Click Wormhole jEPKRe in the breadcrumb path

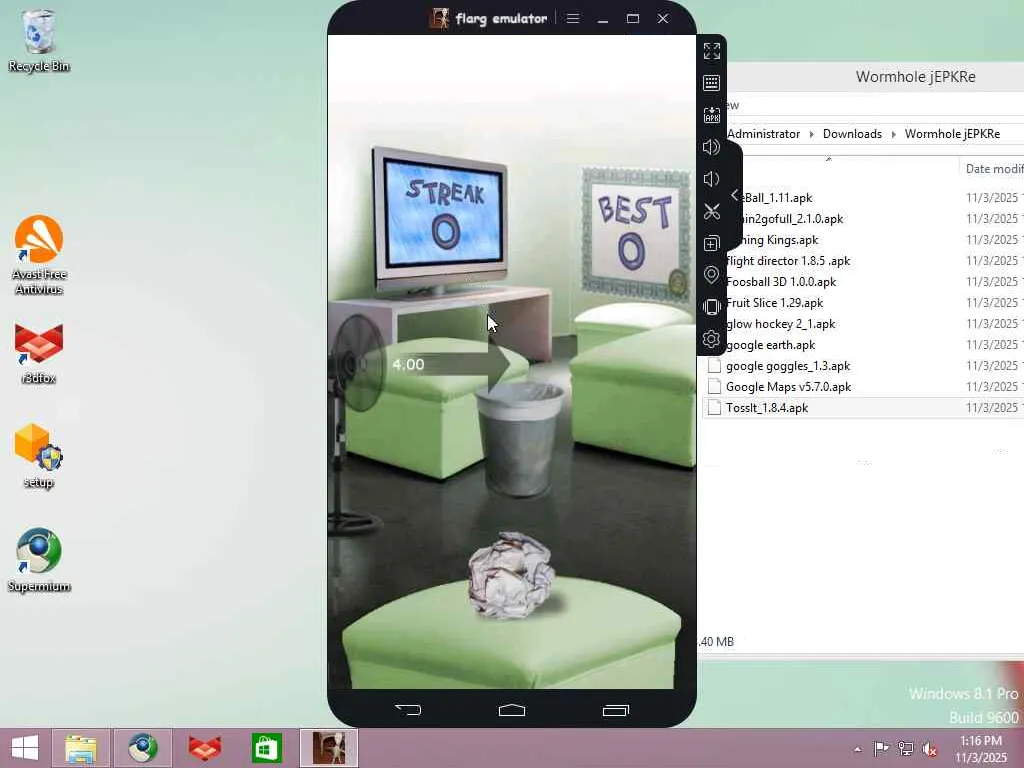[952, 134]
